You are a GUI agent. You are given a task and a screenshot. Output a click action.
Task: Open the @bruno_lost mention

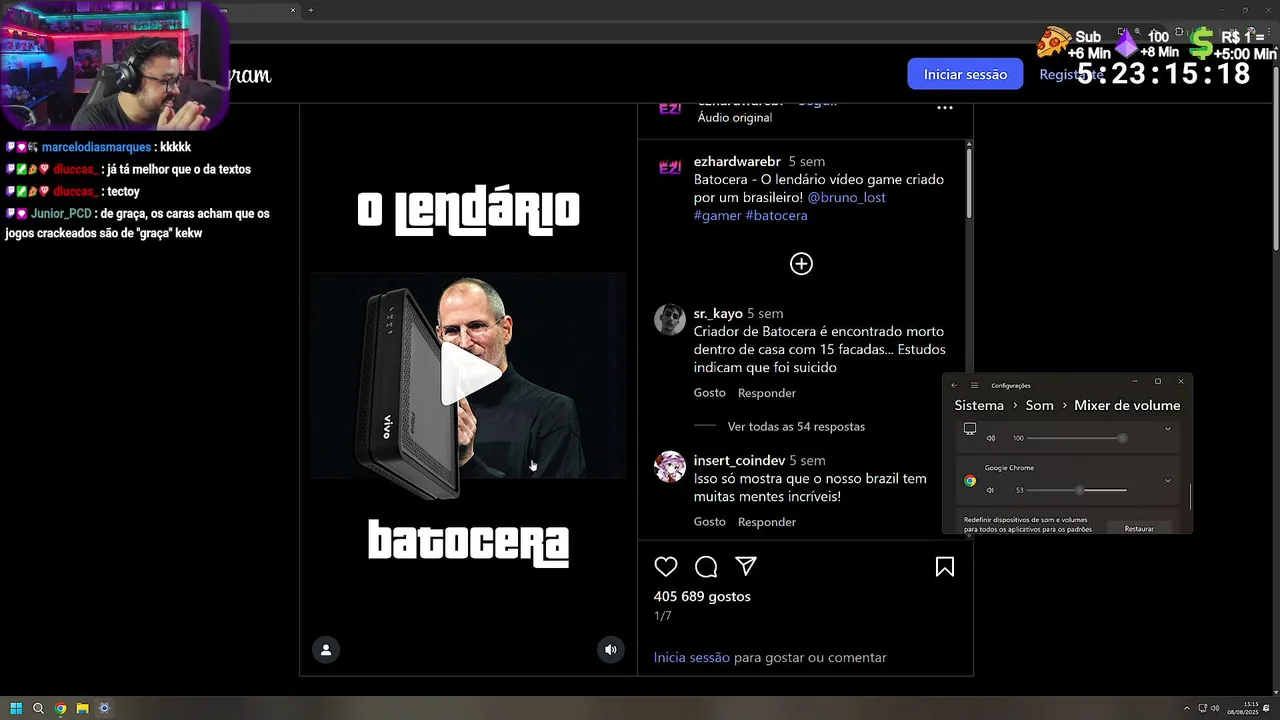click(846, 197)
